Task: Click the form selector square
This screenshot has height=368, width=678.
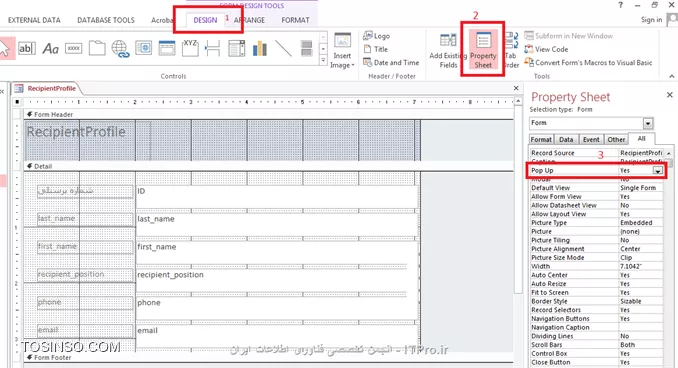Action: [17, 102]
